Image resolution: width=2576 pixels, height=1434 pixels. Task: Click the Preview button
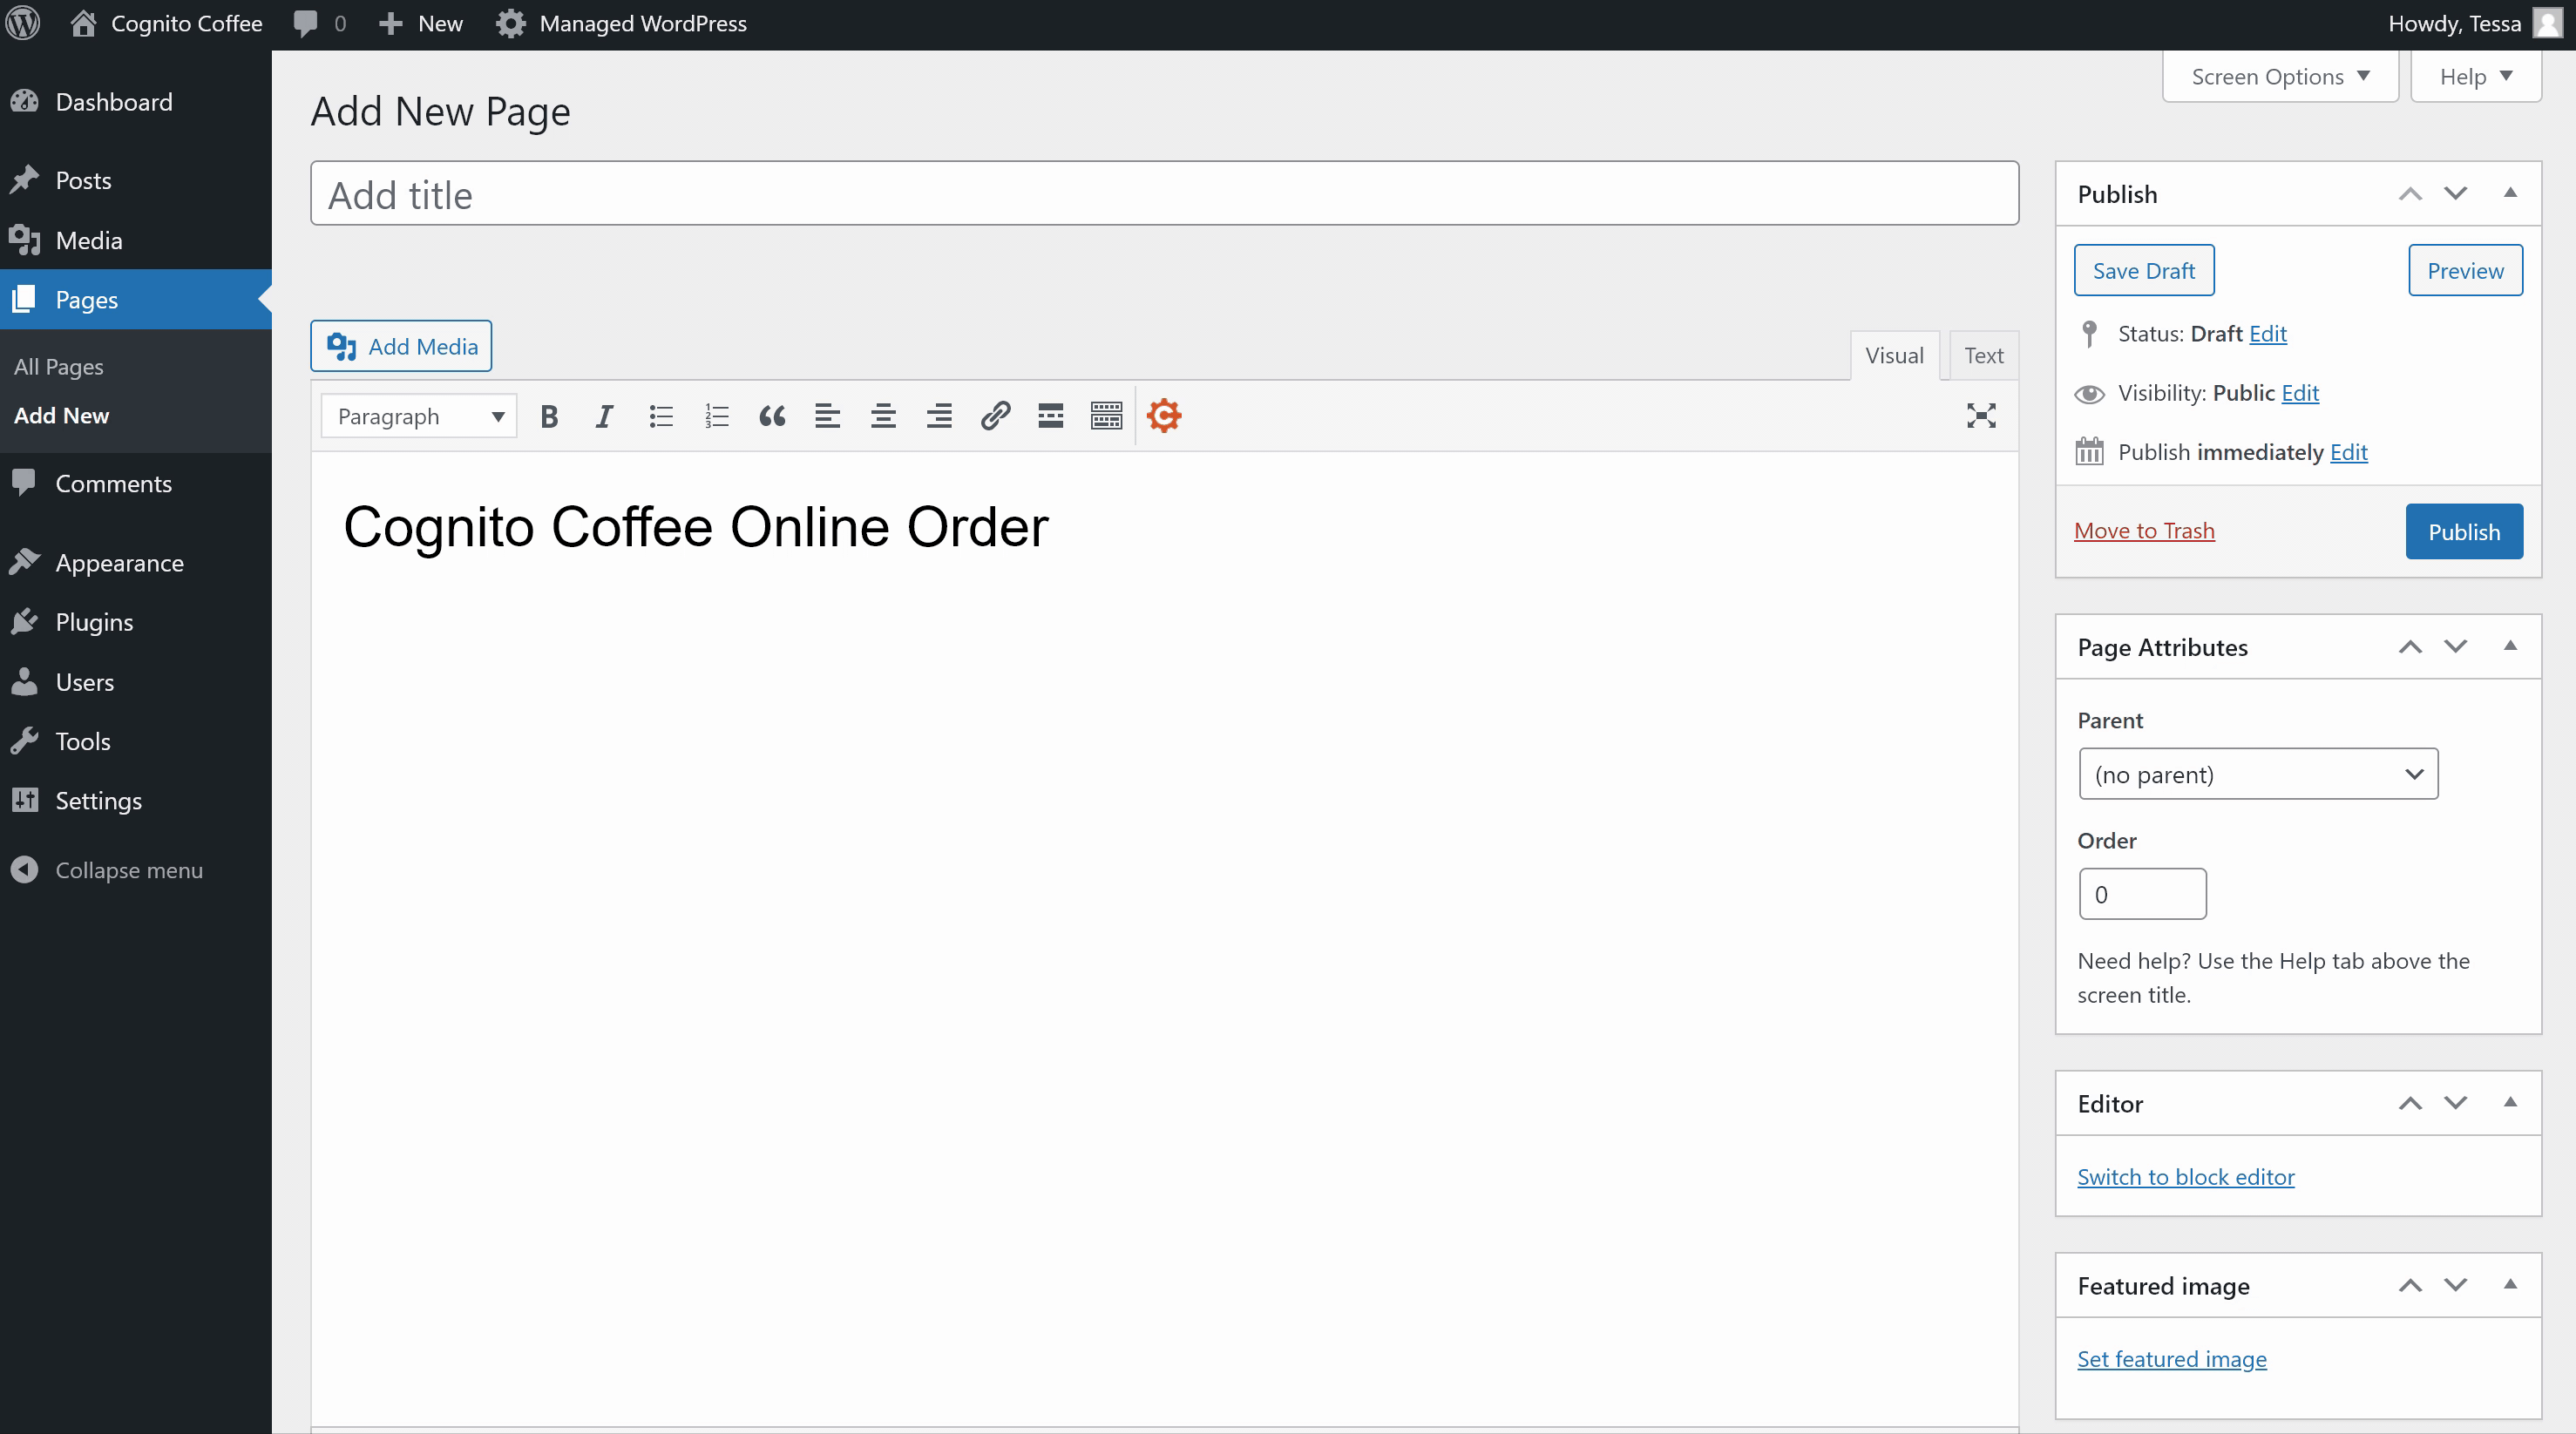pyautogui.click(x=2465, y=271)
